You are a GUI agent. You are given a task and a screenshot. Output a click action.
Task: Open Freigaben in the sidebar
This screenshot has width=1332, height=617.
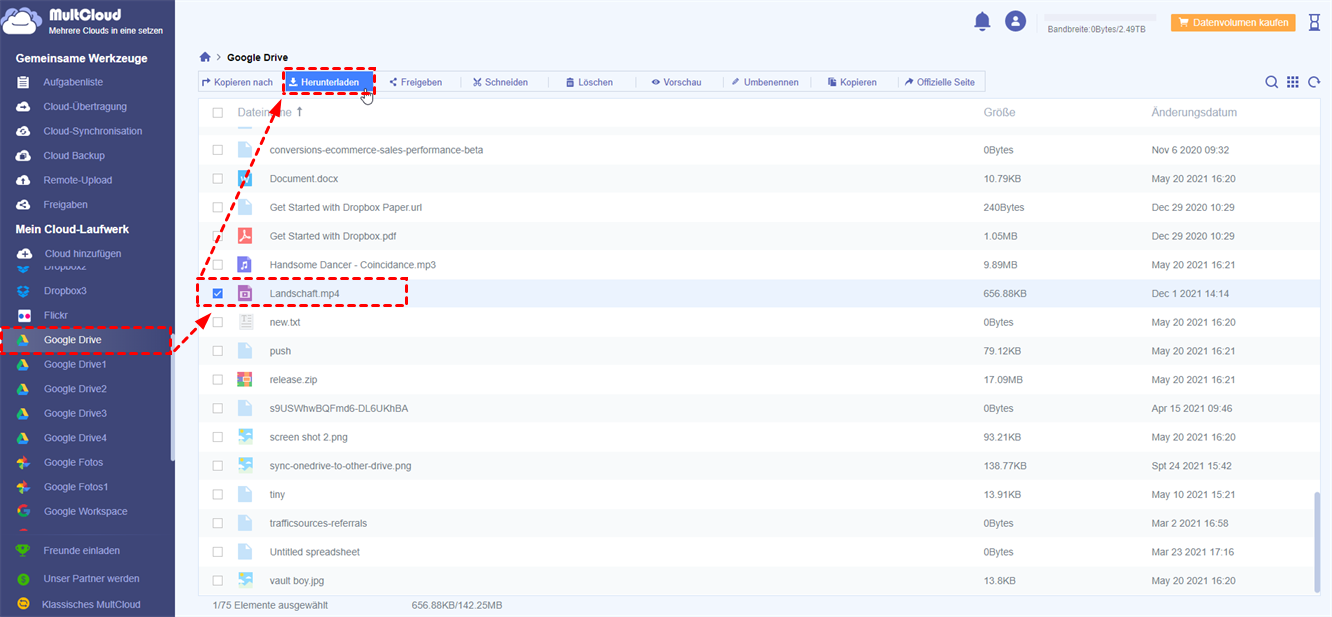[x=65, y=205]
